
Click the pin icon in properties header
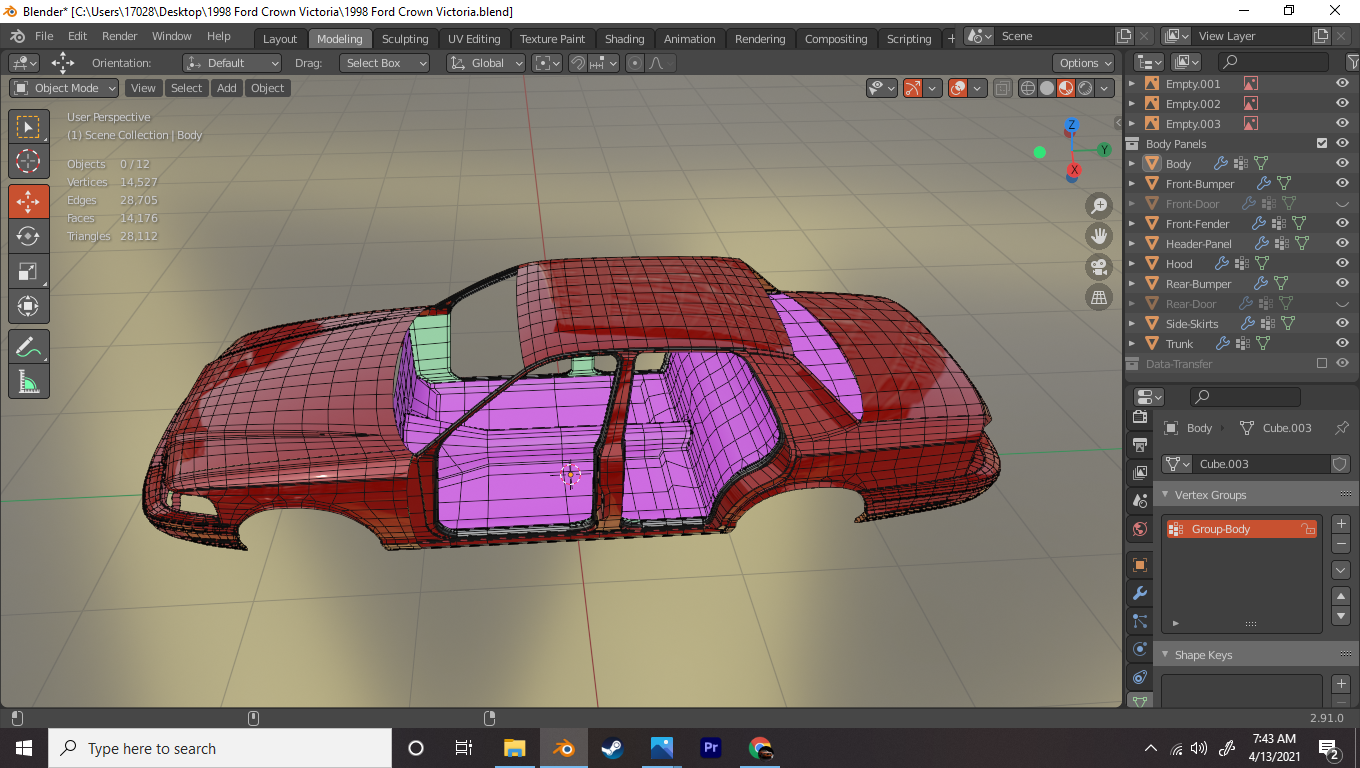point(1342,428)
